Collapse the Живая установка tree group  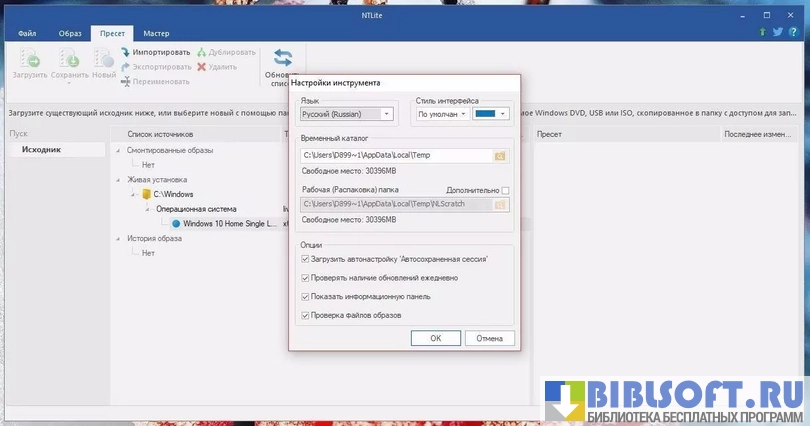coord(120,180)
